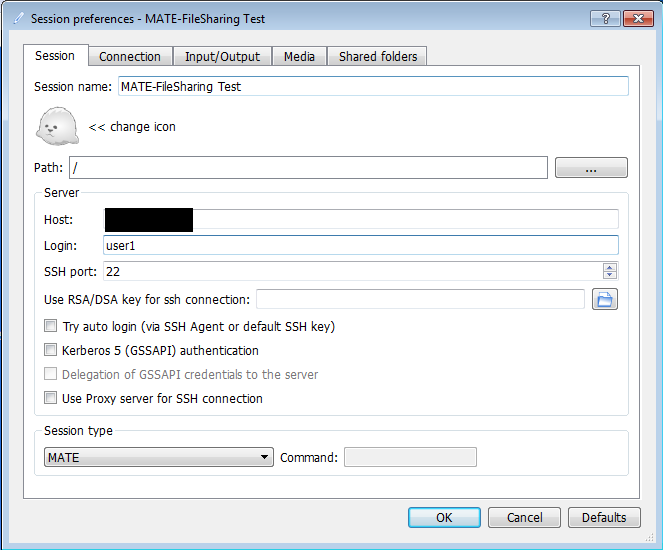Image resolution: width=663 pixels, height=550 pixels.
Task: Enable Try auto login checkbox
Action: click(50, 326)
